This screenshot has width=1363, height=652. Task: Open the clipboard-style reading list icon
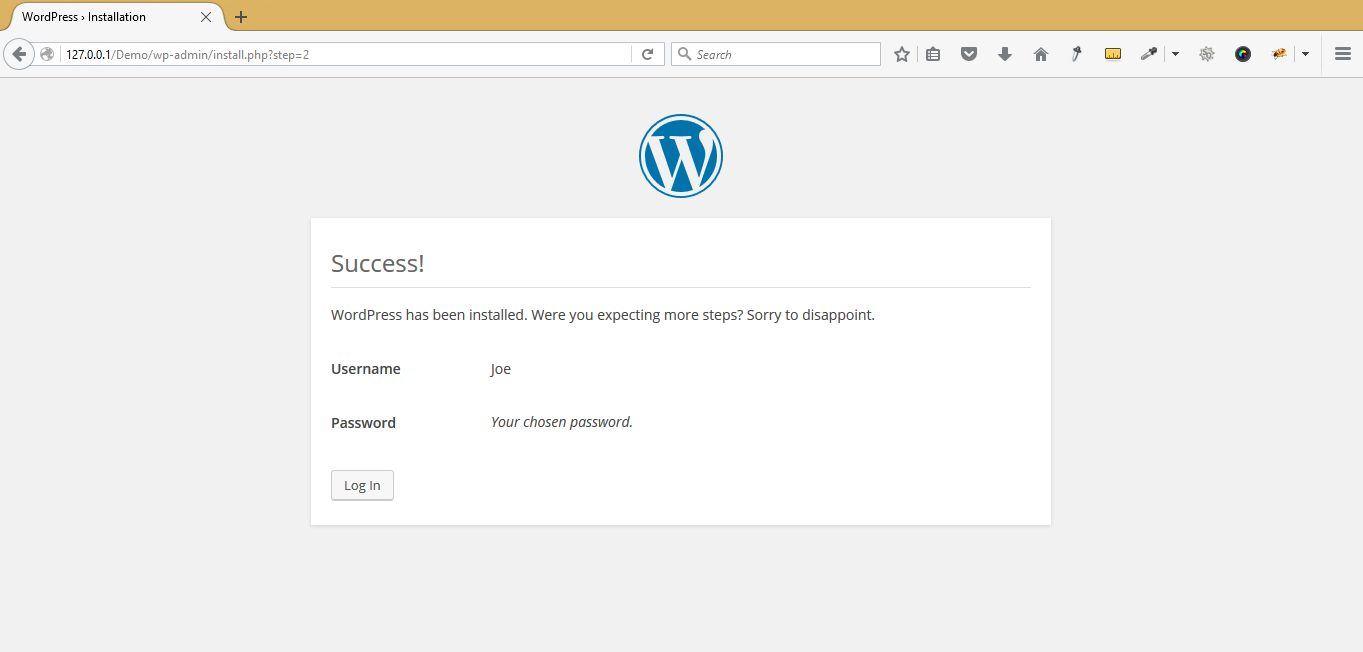tap(933, 53)
